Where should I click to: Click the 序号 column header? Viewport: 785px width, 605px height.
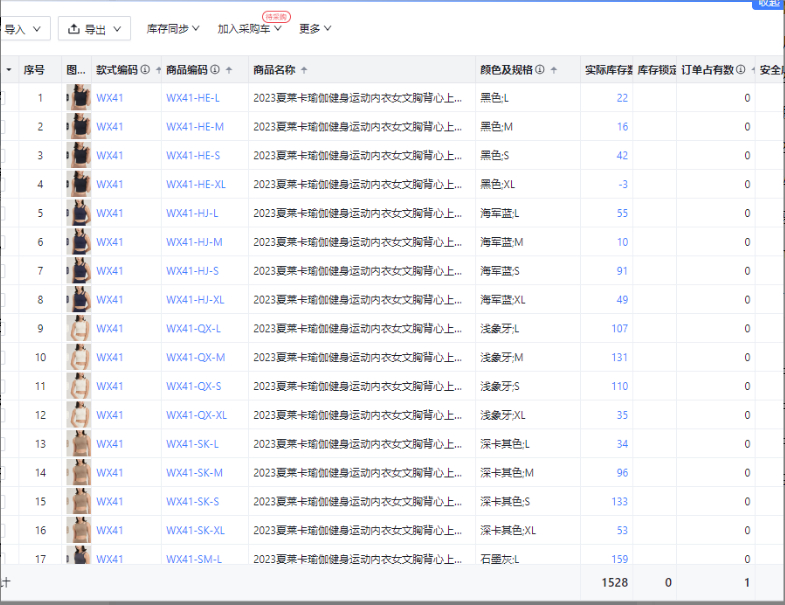[35, 70]
